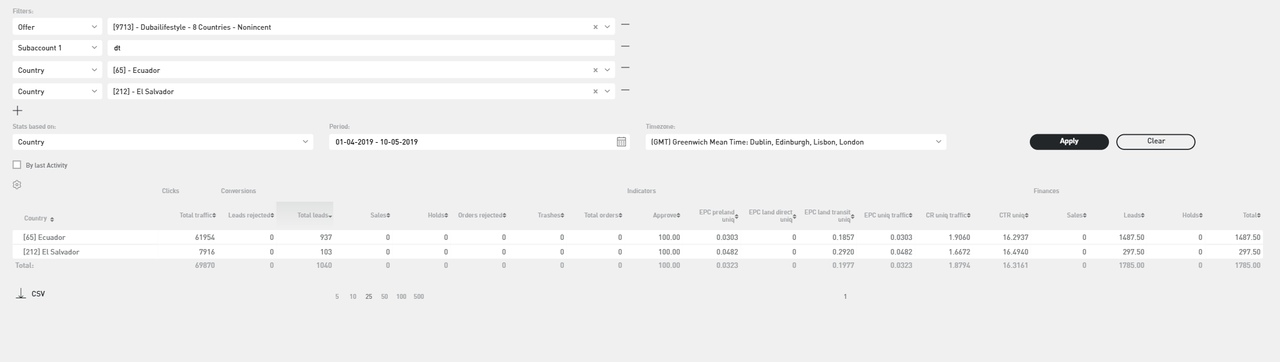Expand the Ecuador value dropdown arrow
Viewport: 1280px width, 362px height.
point(607,70)
